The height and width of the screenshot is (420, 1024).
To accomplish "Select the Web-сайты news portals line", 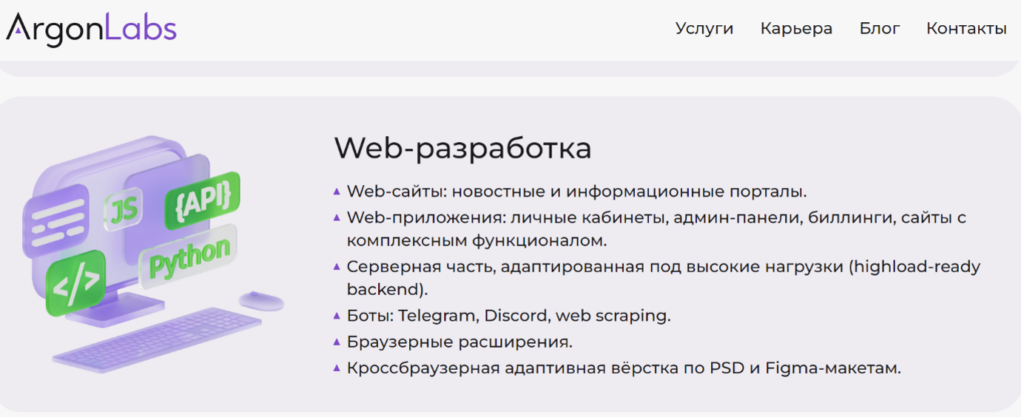I will [x=576, y=191].
